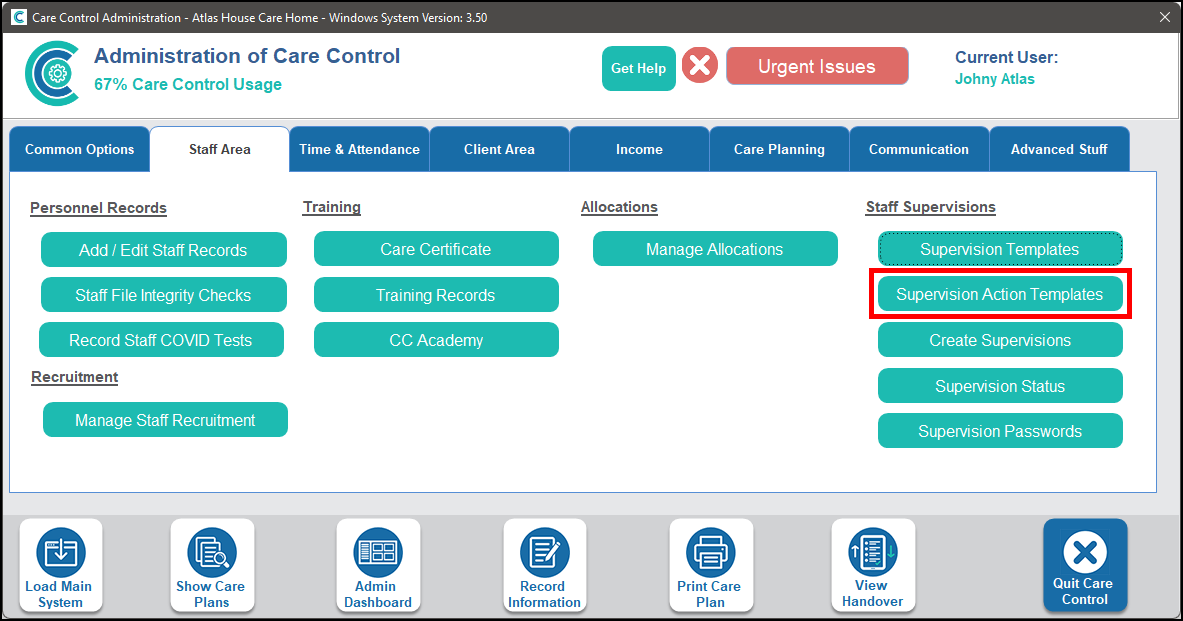Click the Get Help button
This screenshot has height=621, width=1183.
[x=638, y=68]
